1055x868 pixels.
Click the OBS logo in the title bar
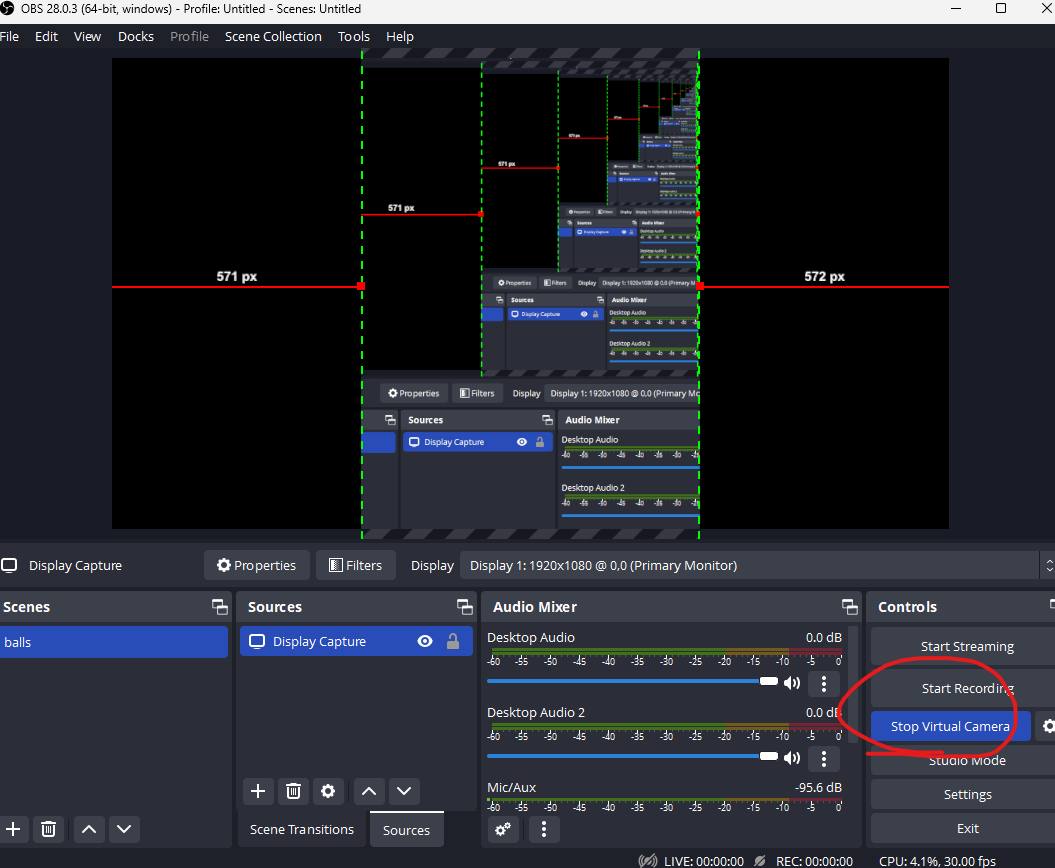[x=7, y=9]
